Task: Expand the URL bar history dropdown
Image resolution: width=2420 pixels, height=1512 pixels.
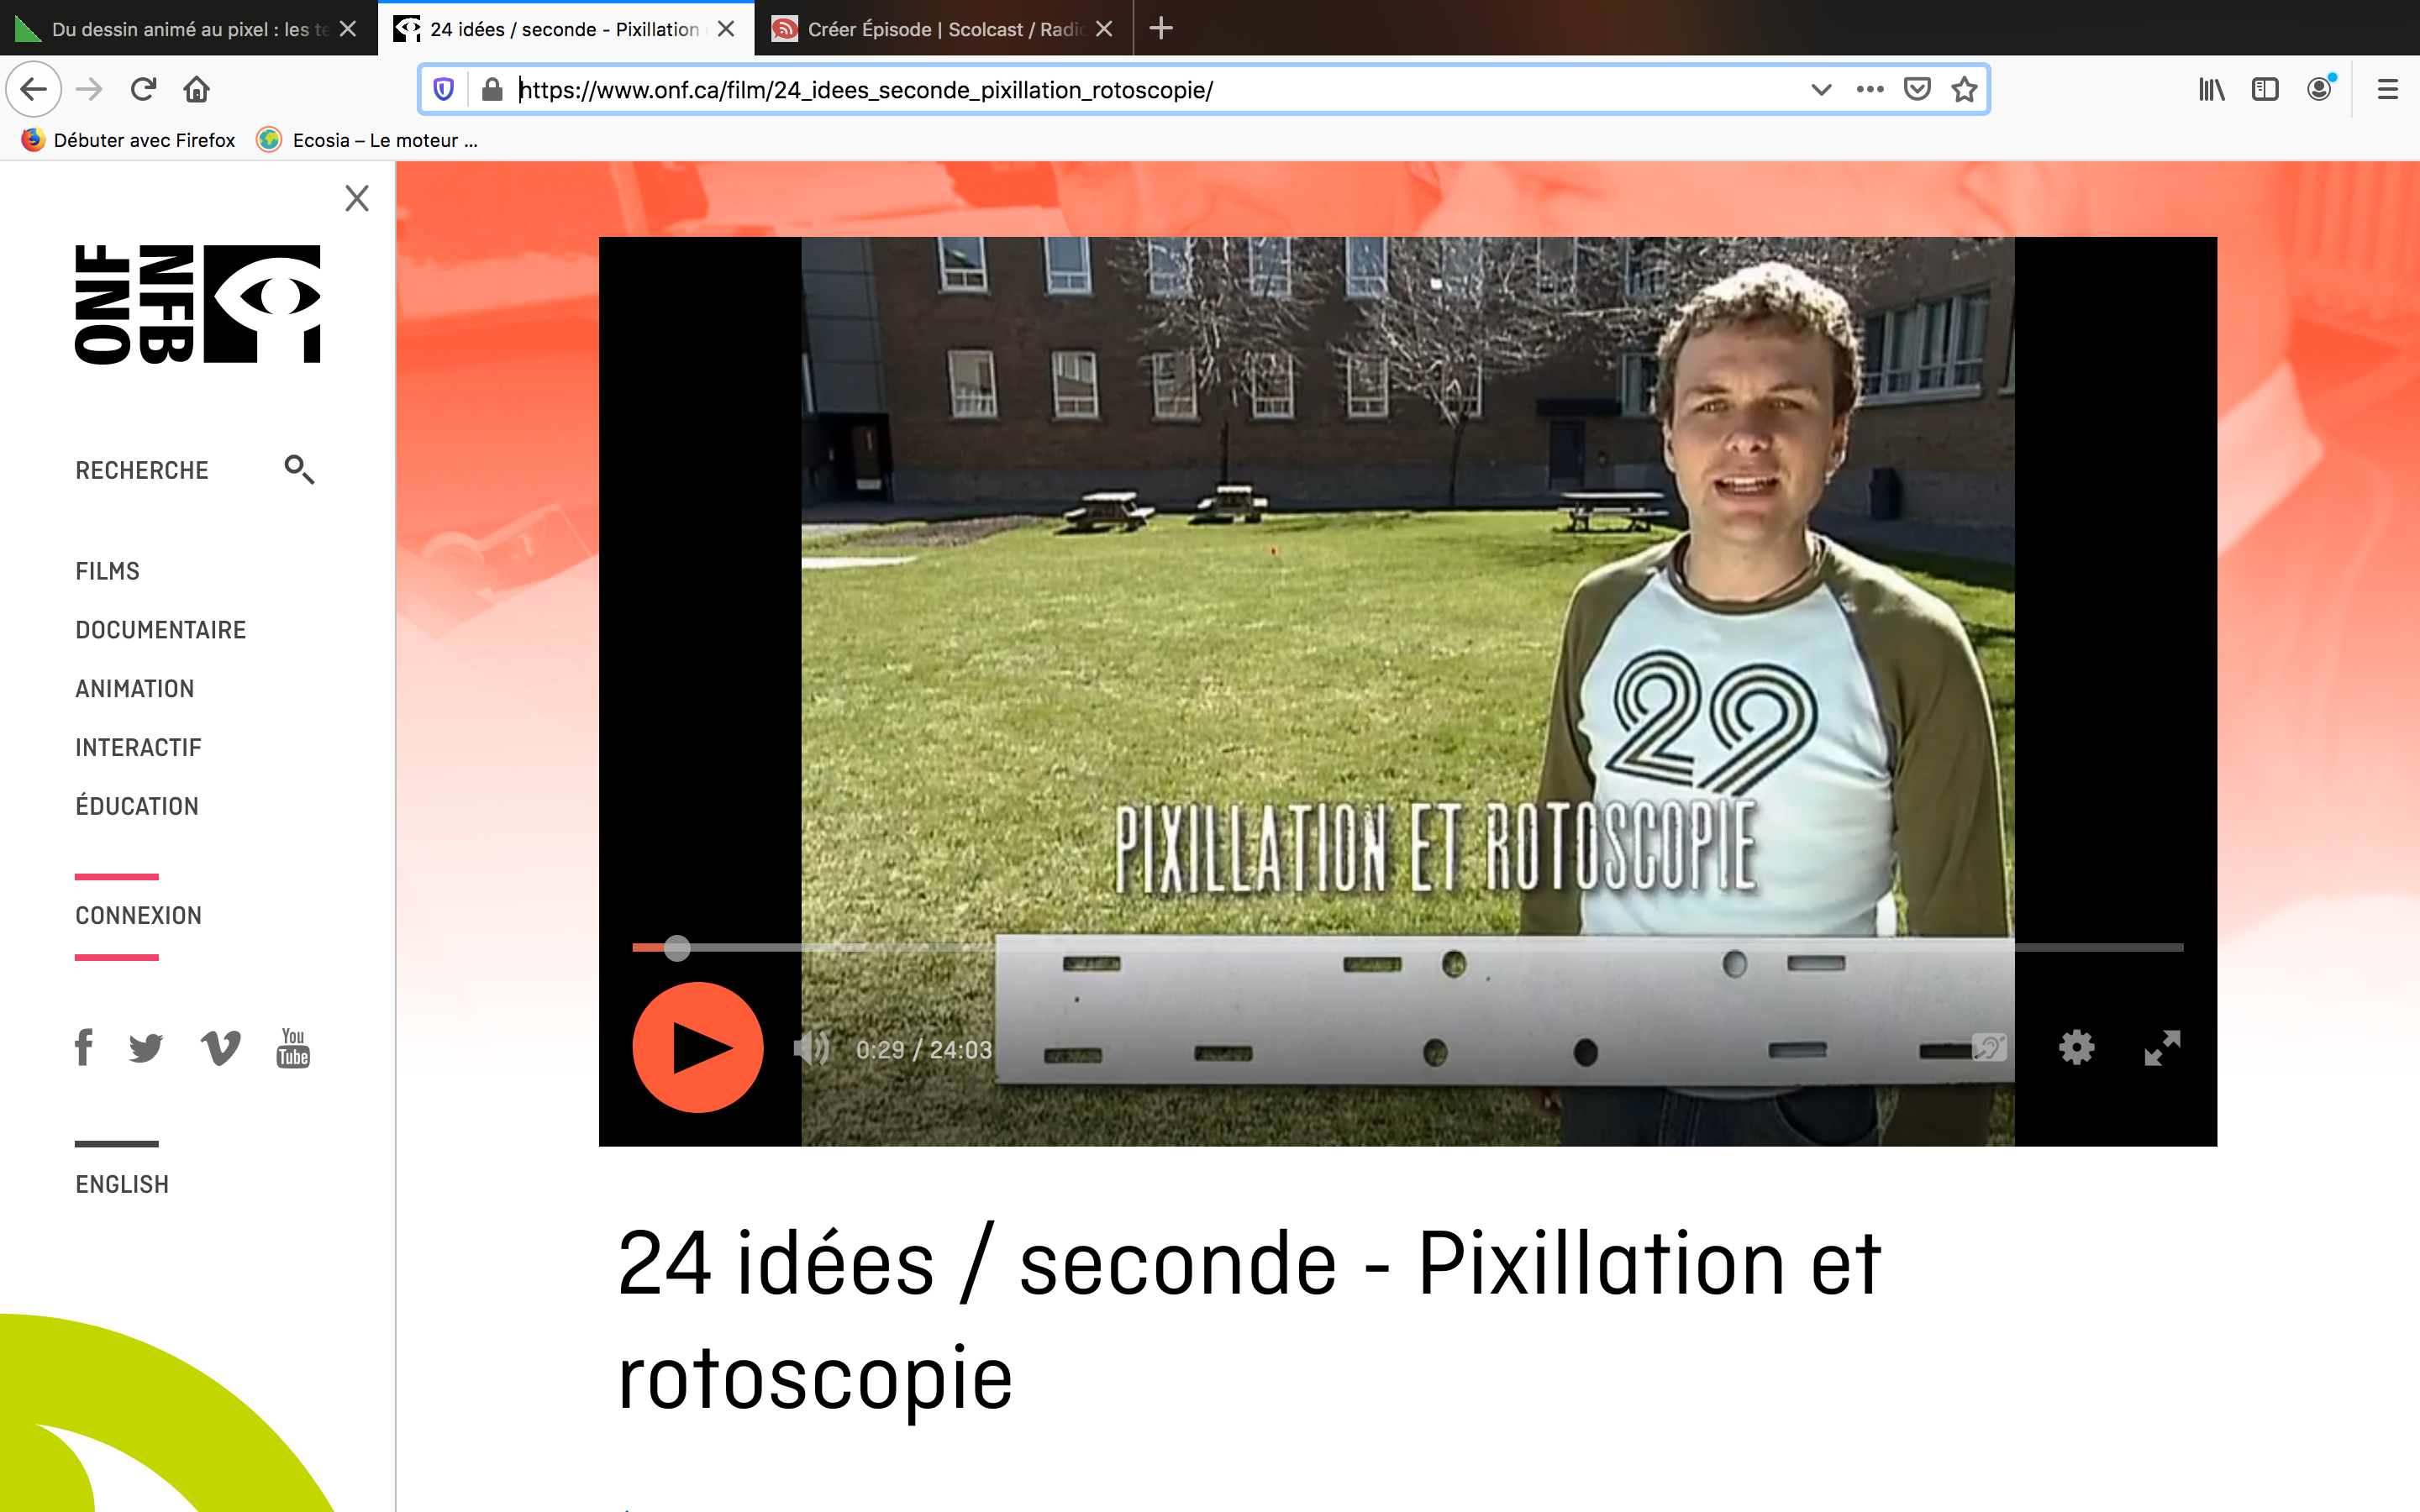Action: (1821, 90)
